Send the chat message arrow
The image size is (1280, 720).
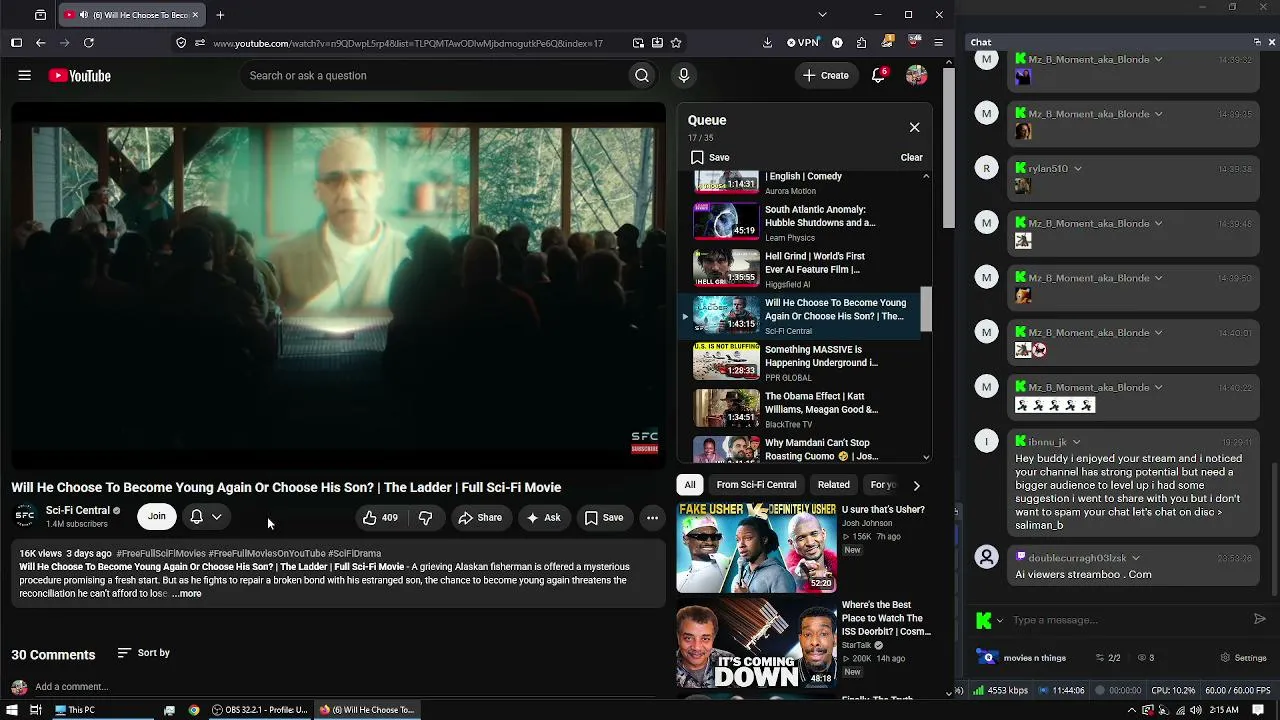(1260, 619)
